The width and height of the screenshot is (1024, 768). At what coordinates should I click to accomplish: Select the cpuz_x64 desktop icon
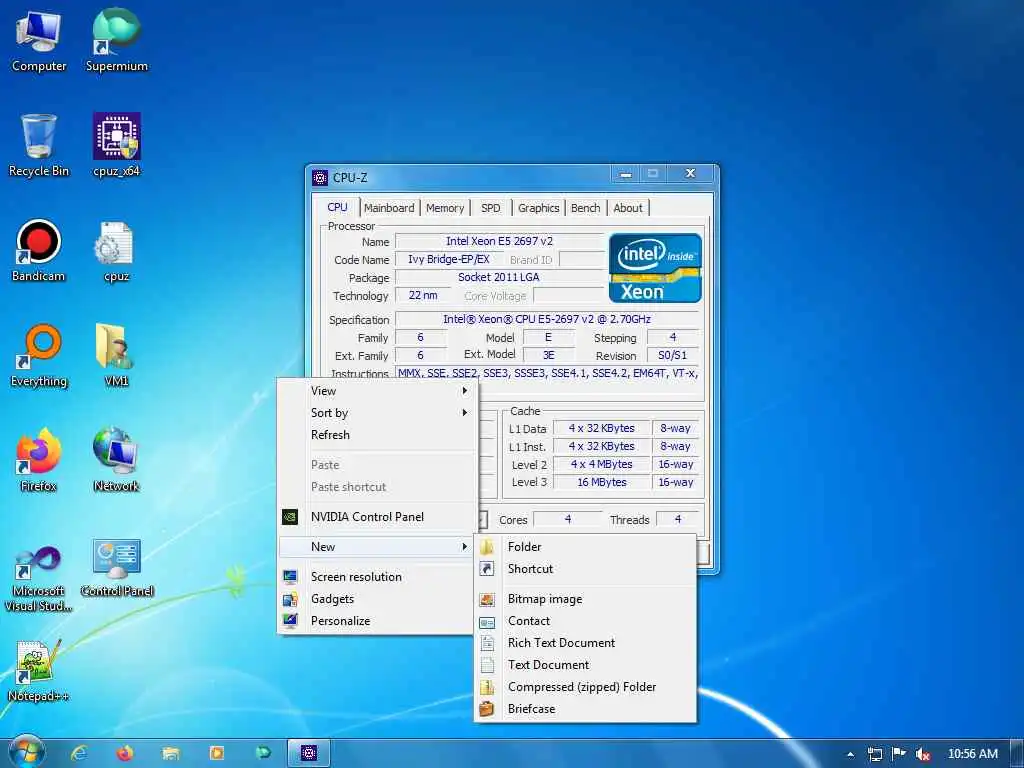[x=116, y=146]
